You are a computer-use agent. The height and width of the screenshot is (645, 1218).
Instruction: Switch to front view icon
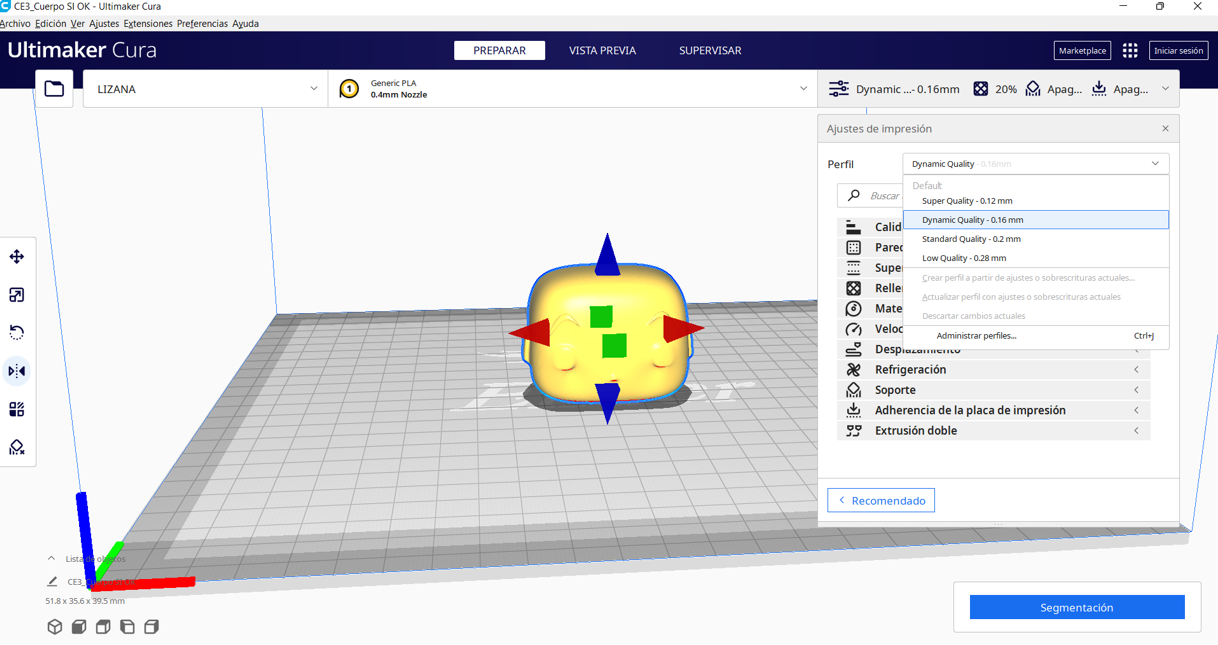79,627
